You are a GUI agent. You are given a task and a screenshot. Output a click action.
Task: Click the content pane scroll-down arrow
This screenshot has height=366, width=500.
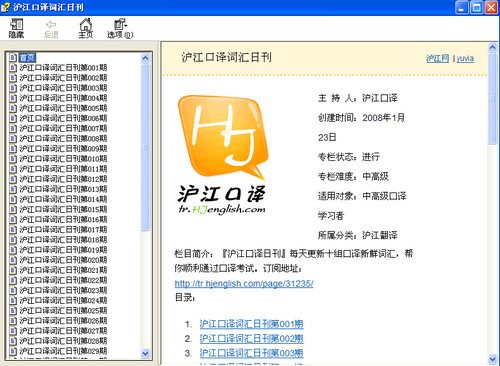tap(493, 359)
